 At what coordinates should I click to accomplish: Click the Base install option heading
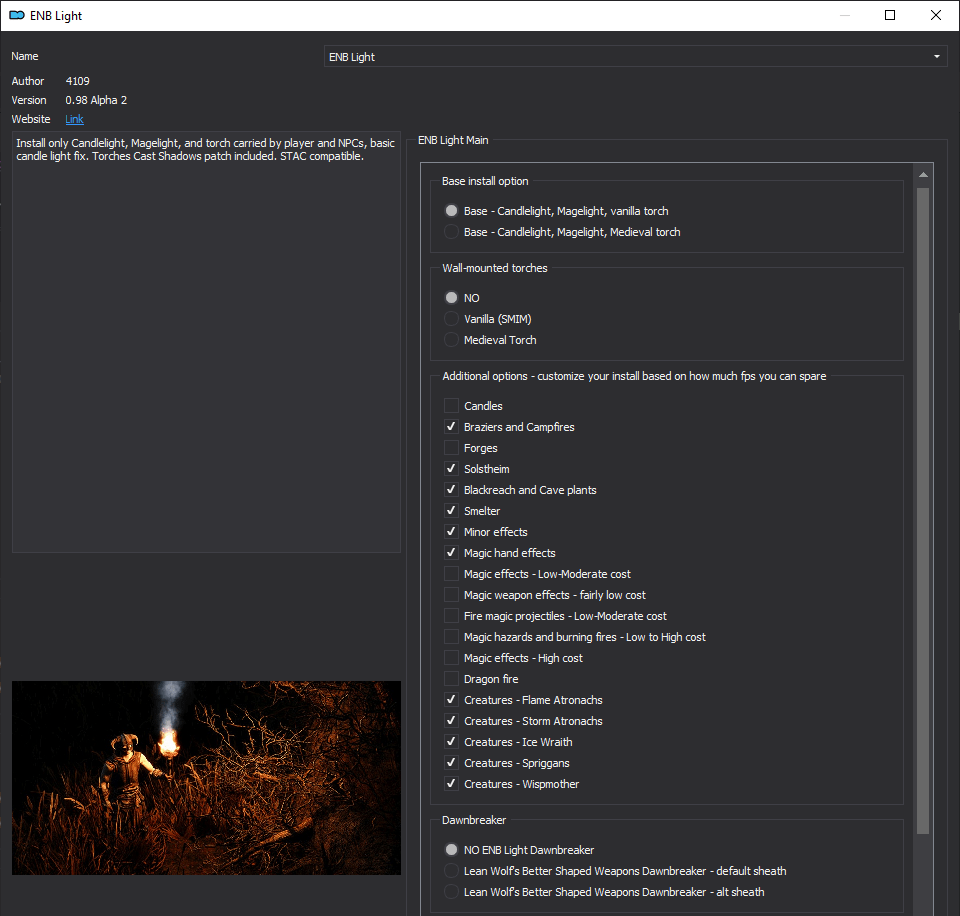click(485, 181)
